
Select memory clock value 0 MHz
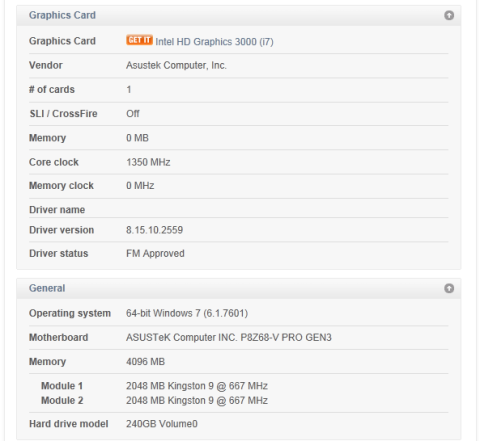point(140,186)
